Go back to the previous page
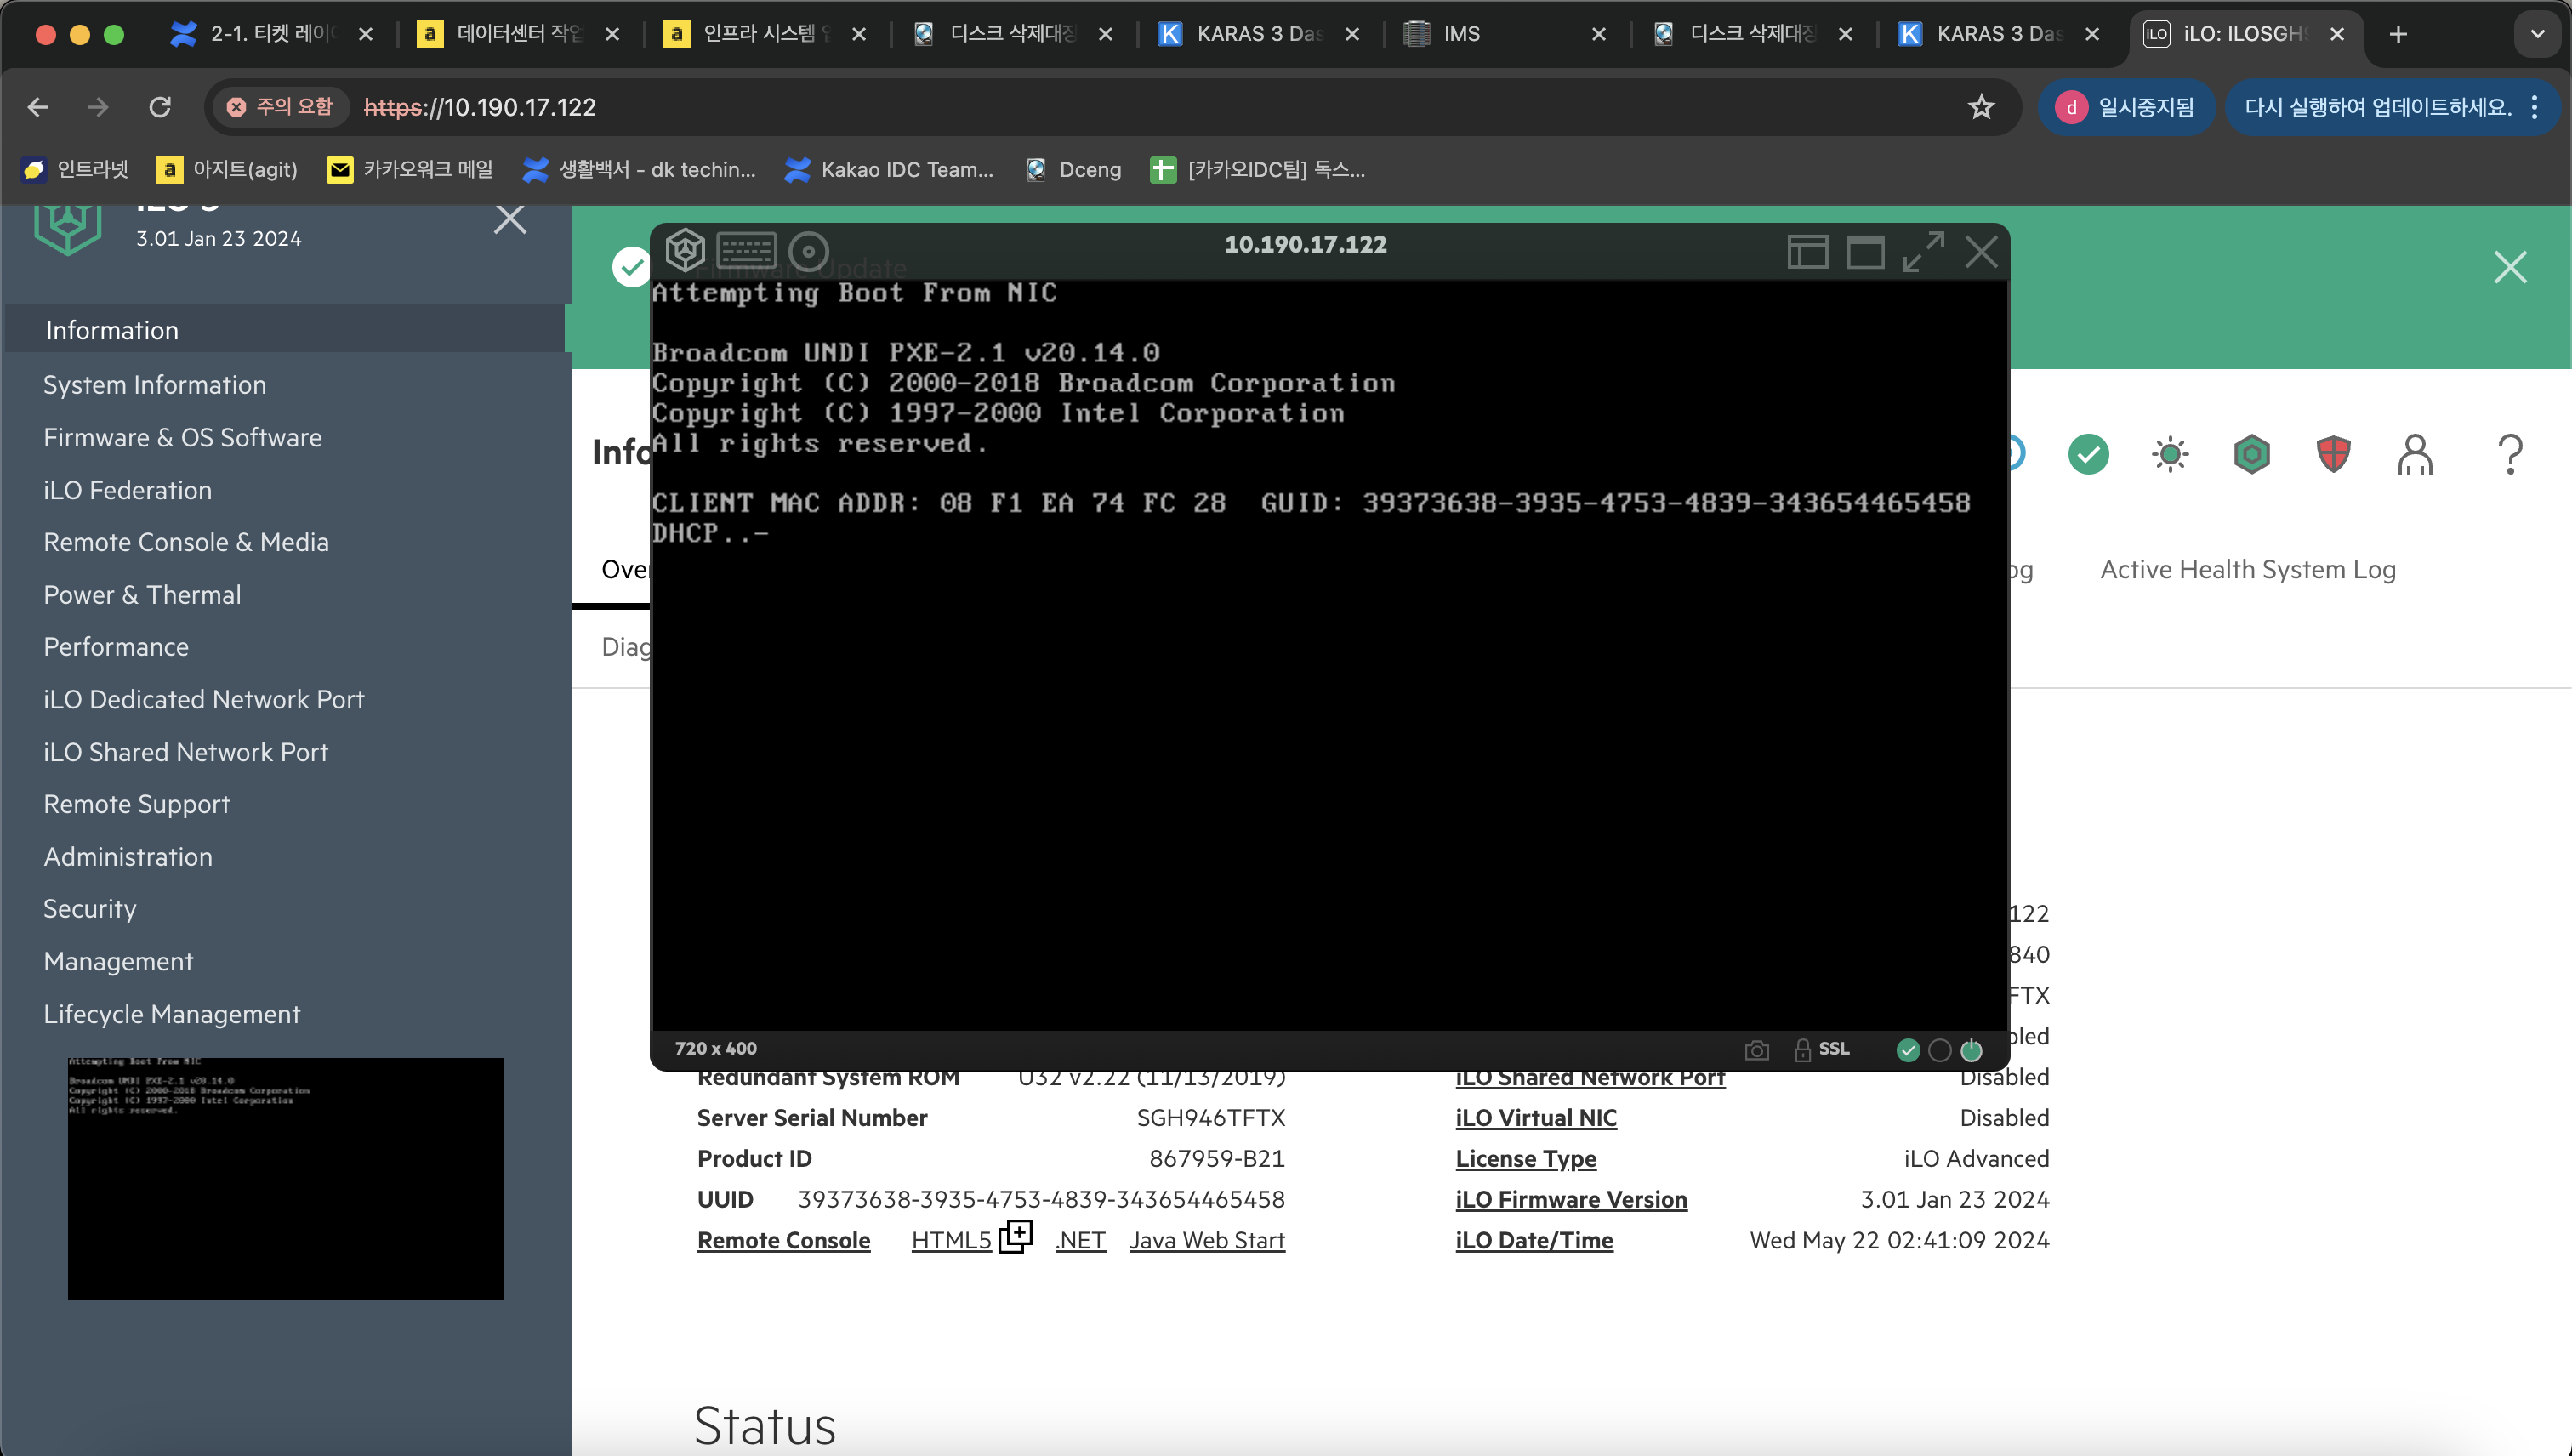Viewport: 2572px width, 1456px height. tap(38, 107)
